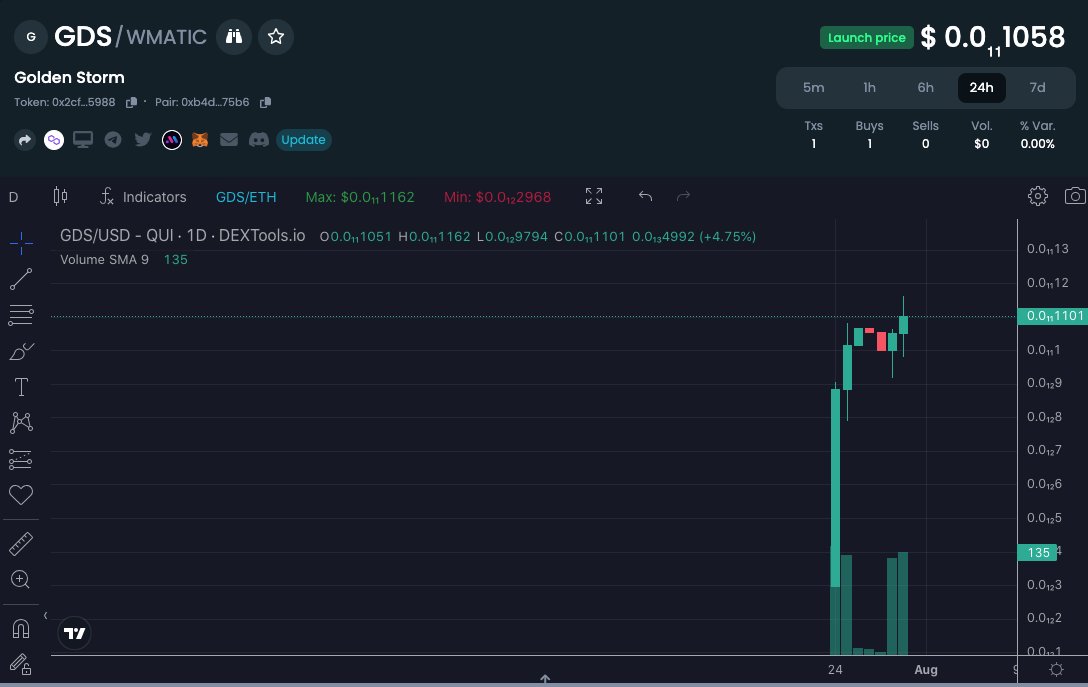Click the Golden Storm token name
Viewport: 1088px width, 687px height.
[69, 78]
